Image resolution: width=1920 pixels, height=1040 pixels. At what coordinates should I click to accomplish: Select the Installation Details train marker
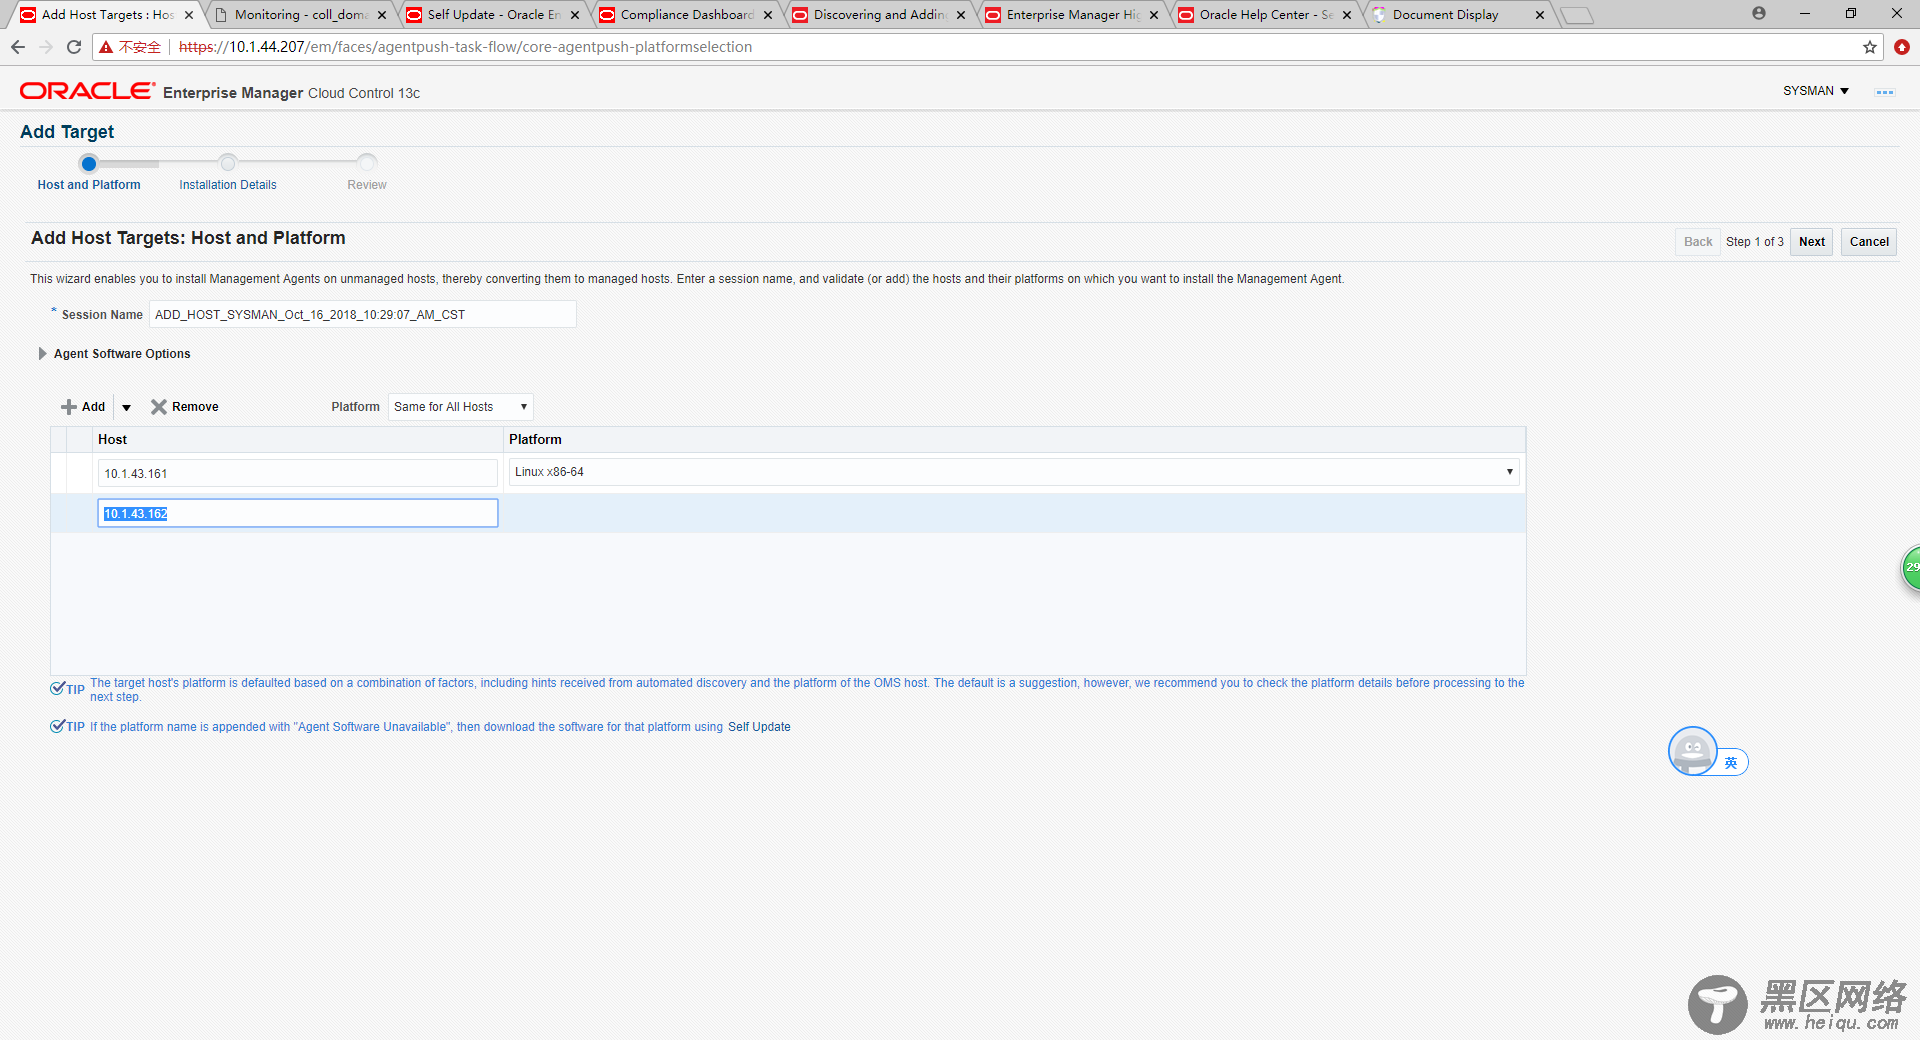click(x=228, y=163)
